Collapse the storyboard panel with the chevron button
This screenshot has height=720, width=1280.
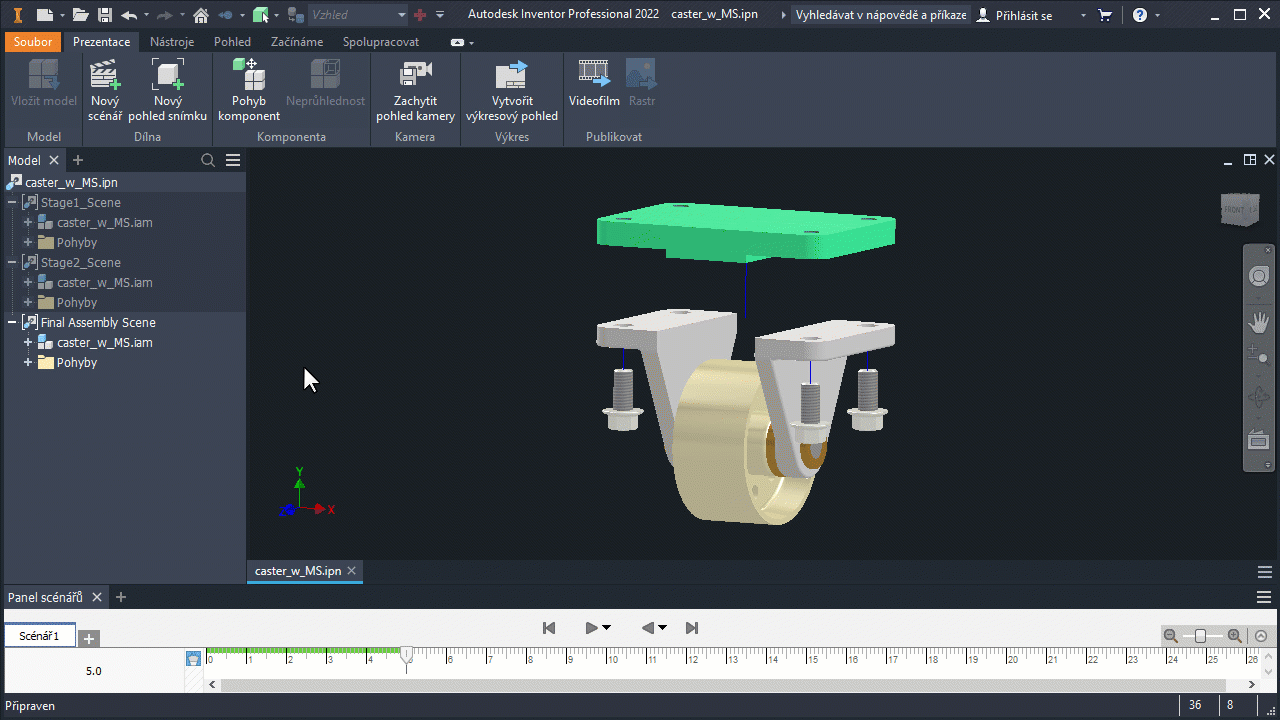tap(1261, 636)
